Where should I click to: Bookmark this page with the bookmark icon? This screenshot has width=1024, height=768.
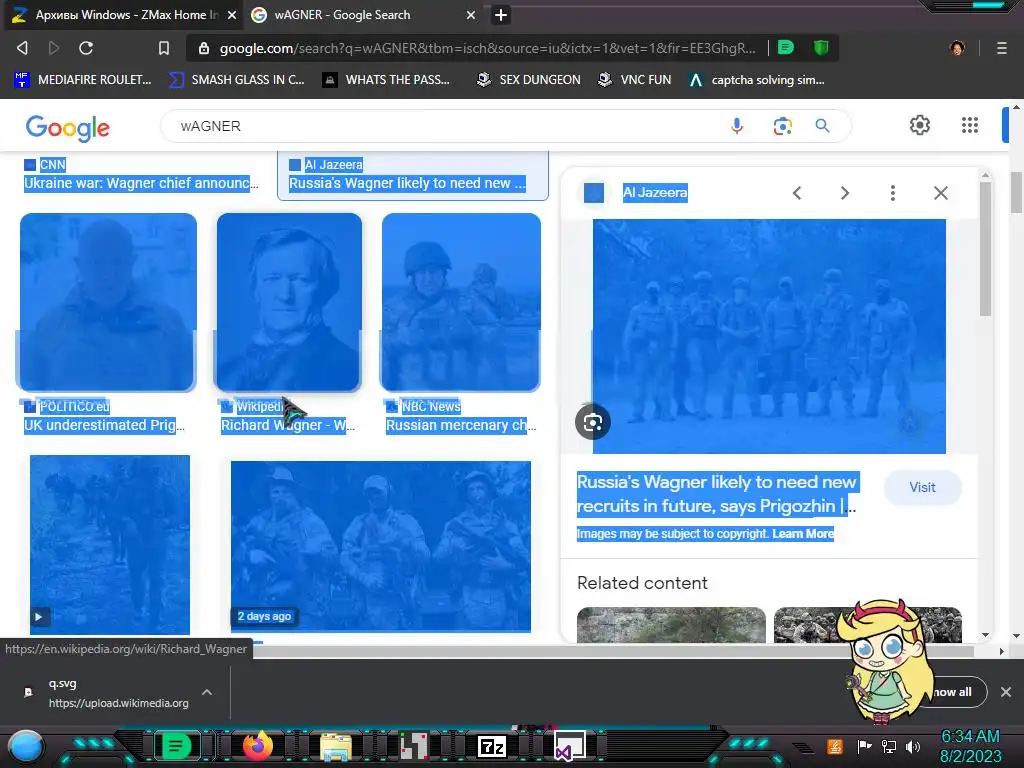pos(164,48)
